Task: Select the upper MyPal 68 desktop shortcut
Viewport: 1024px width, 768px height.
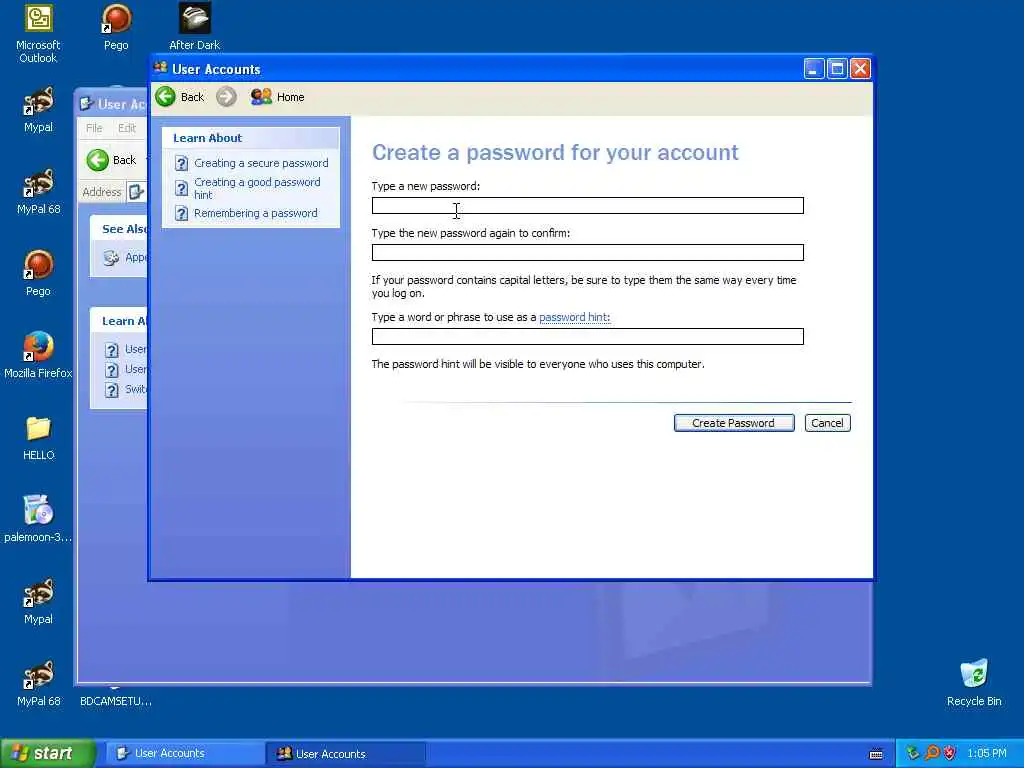Action: coord(39,192)
